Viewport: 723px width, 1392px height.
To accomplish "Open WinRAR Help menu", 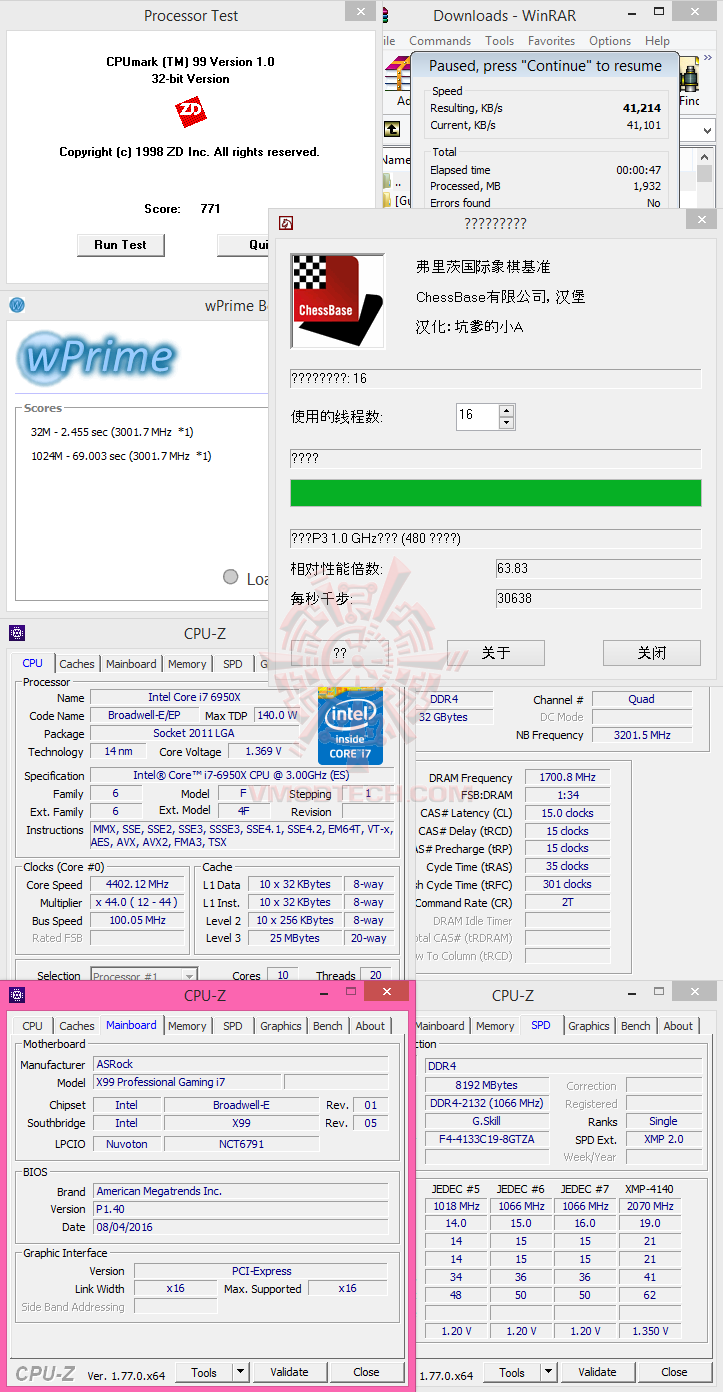I will [x=658, y=41].
